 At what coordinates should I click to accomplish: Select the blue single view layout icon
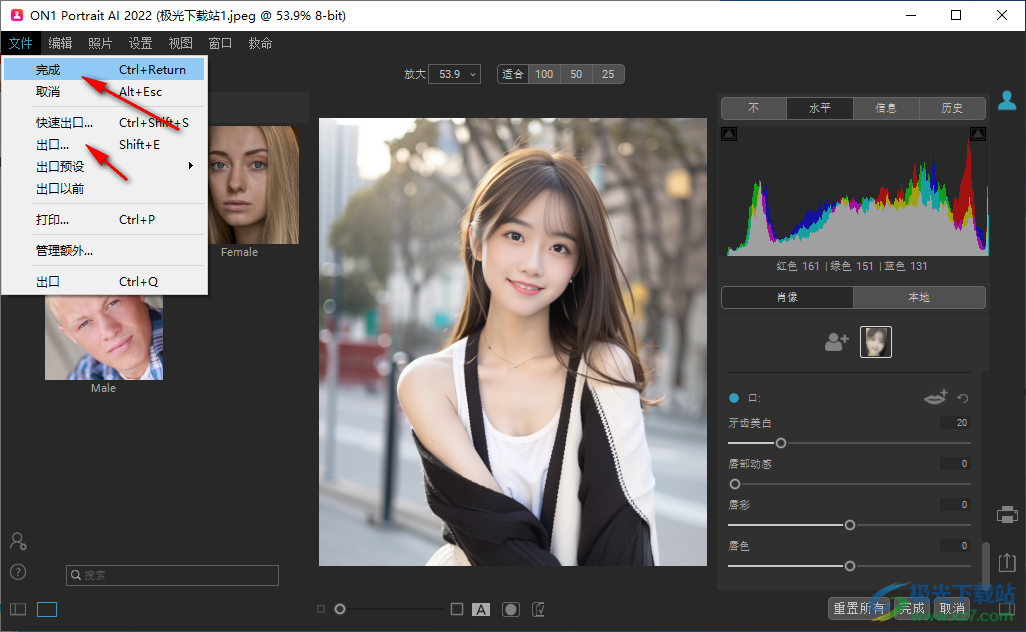(x=47, y=610)
